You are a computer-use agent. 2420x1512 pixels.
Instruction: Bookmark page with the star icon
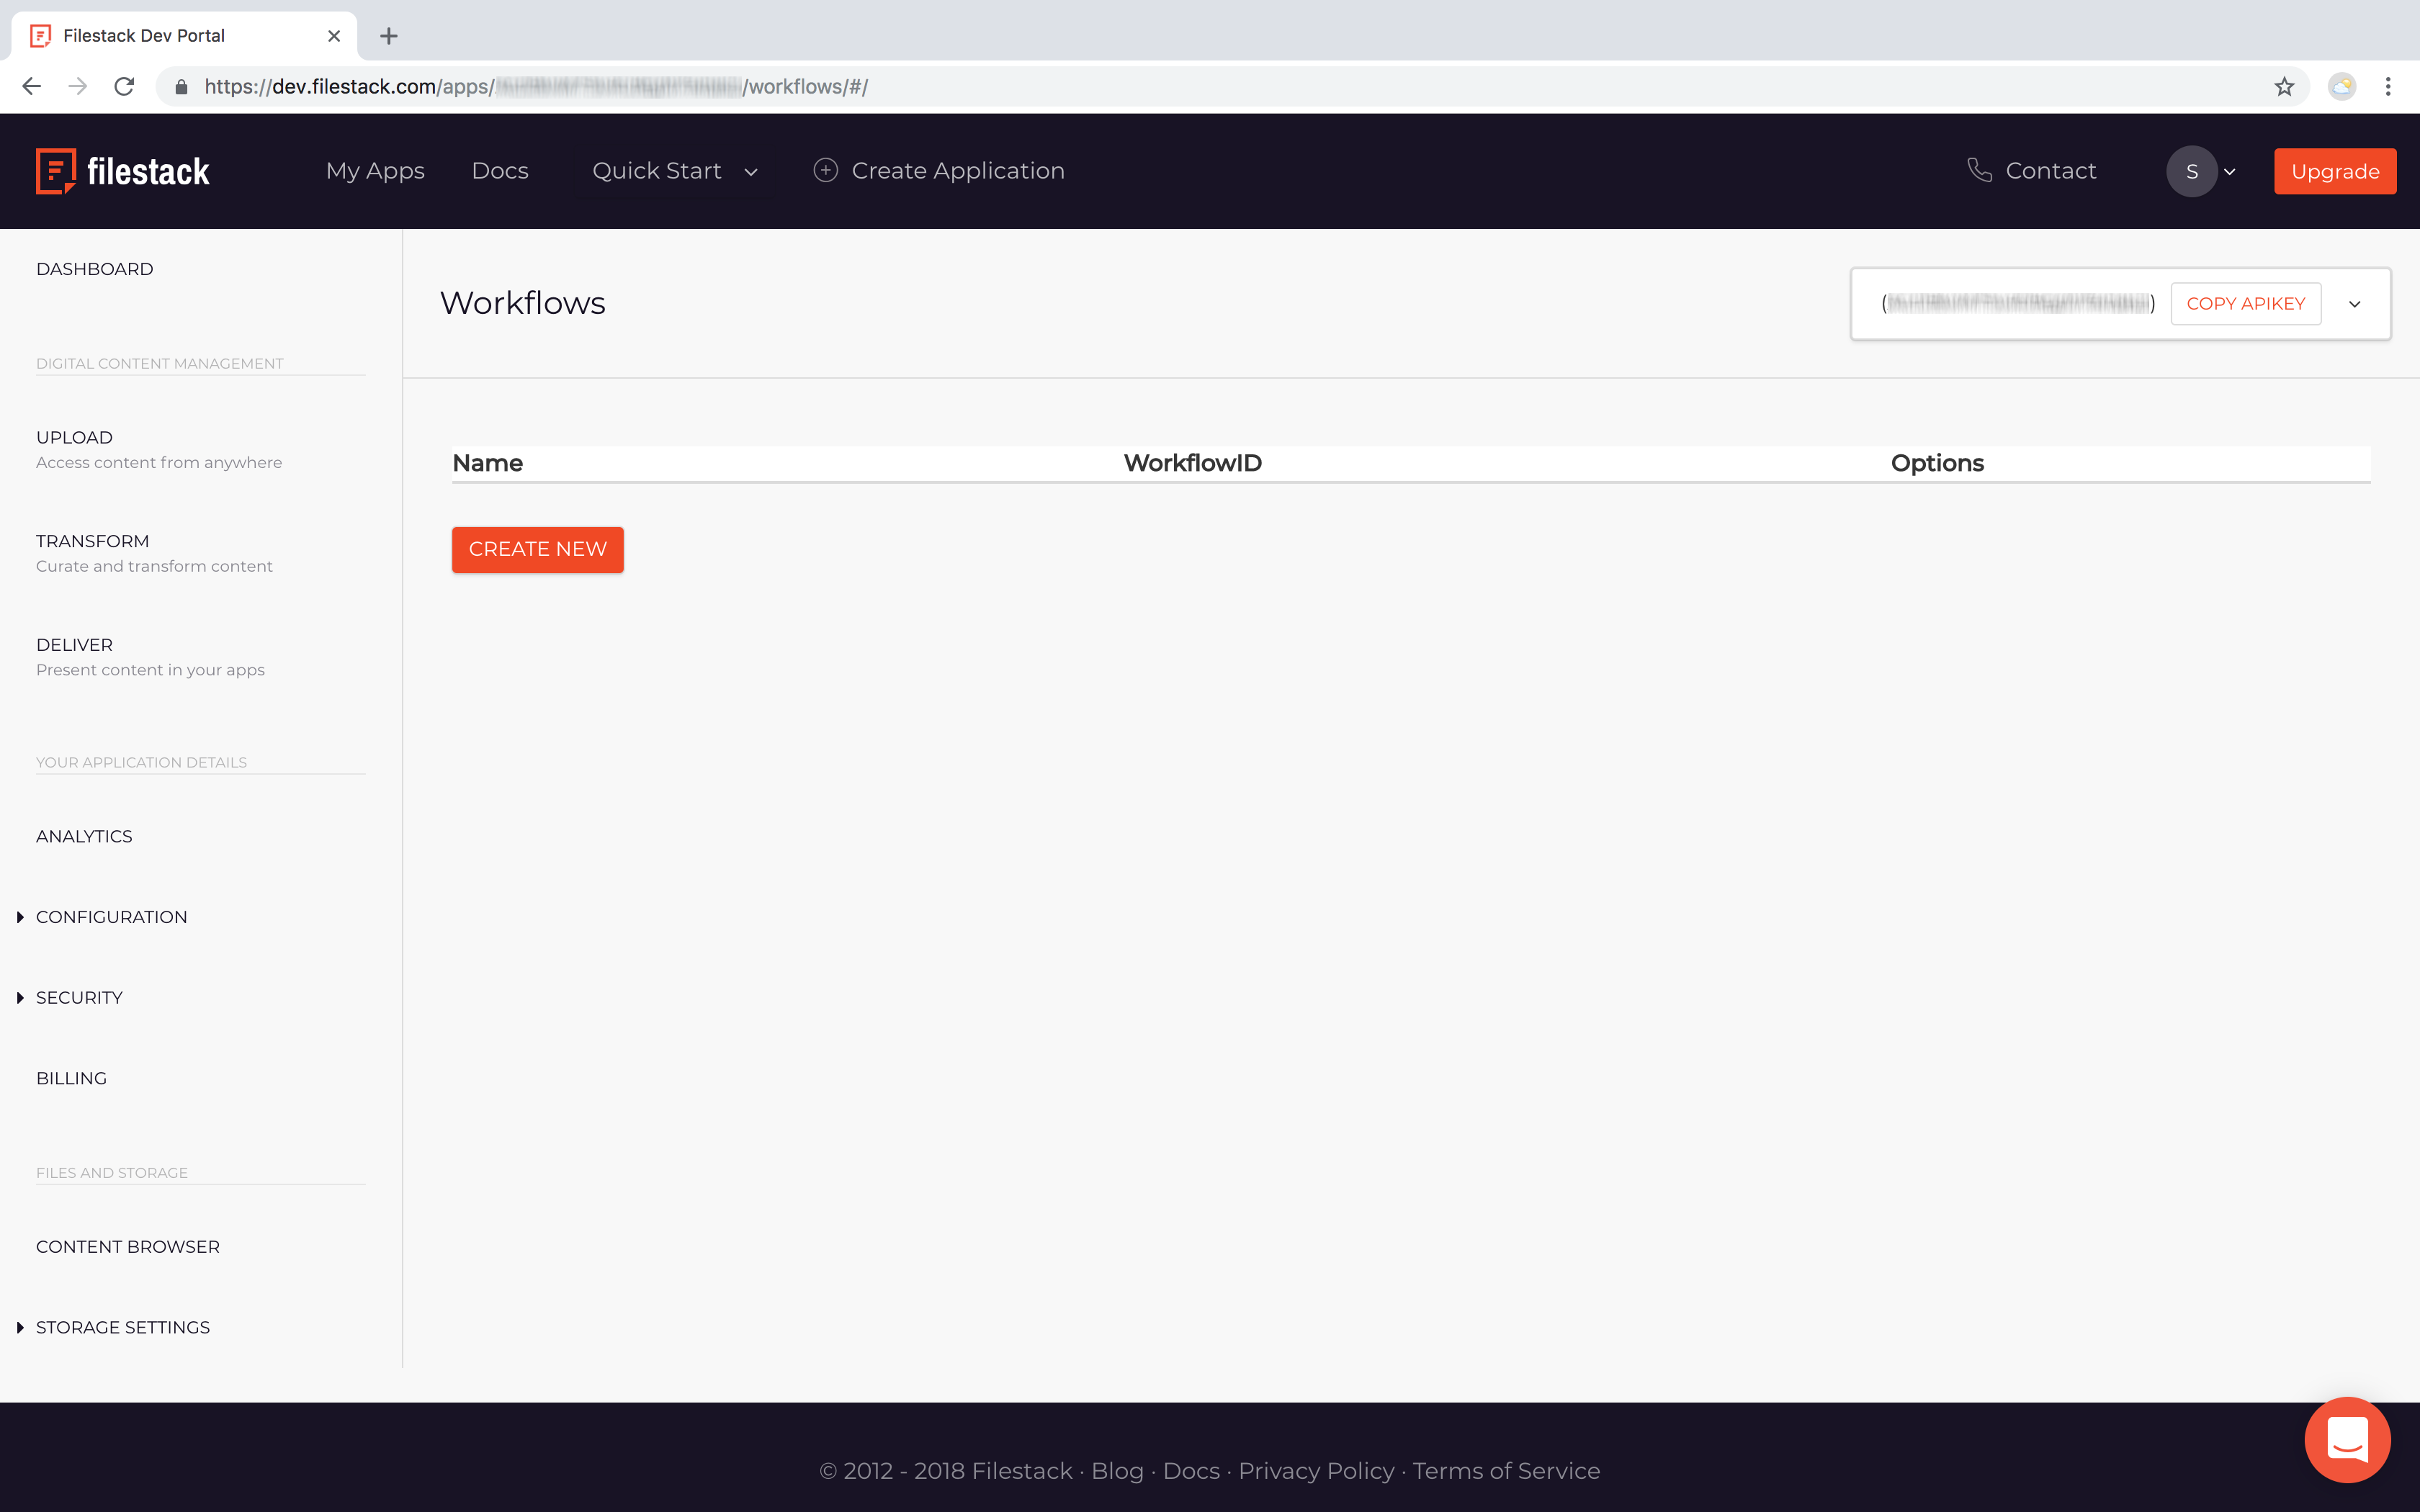coord(2284,87)
